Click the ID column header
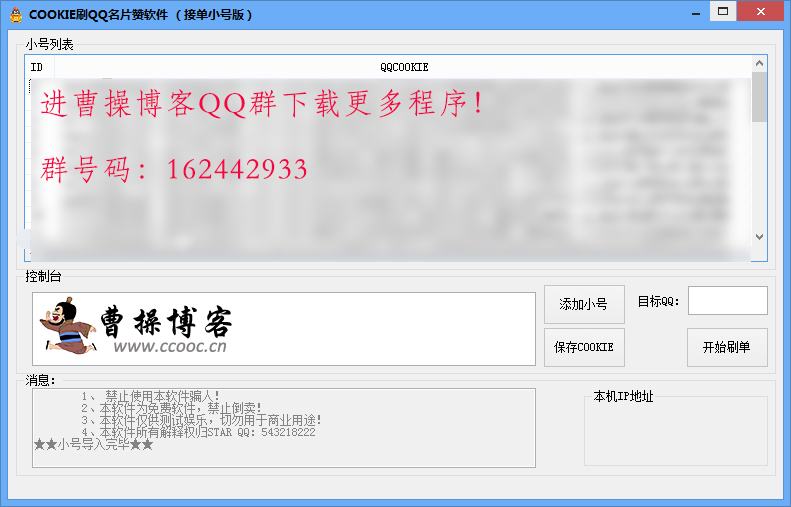 tap(38, 67)
